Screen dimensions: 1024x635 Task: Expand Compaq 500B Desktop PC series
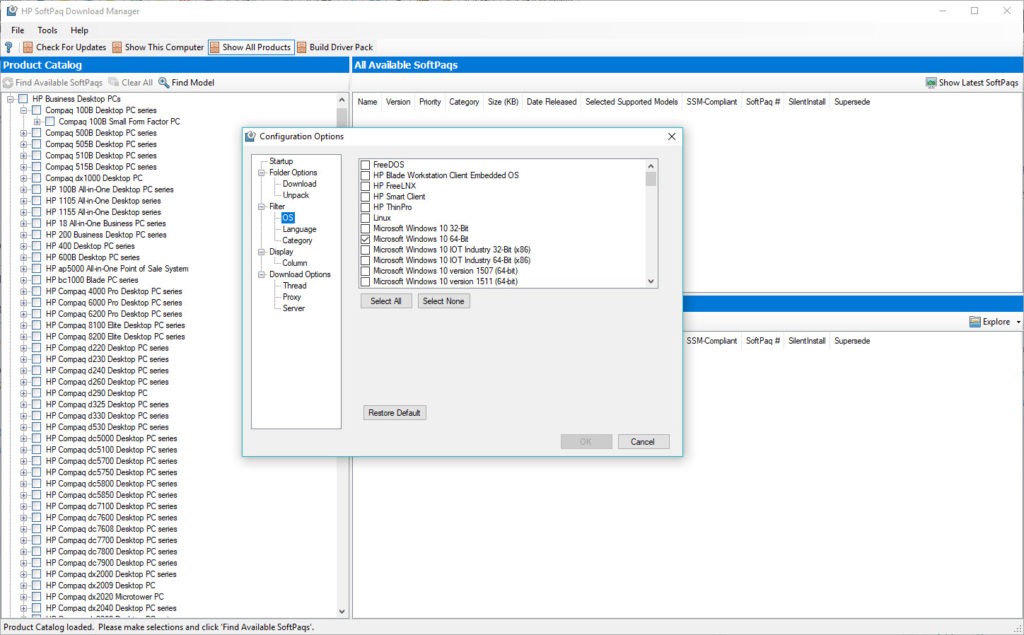(24, 133)
